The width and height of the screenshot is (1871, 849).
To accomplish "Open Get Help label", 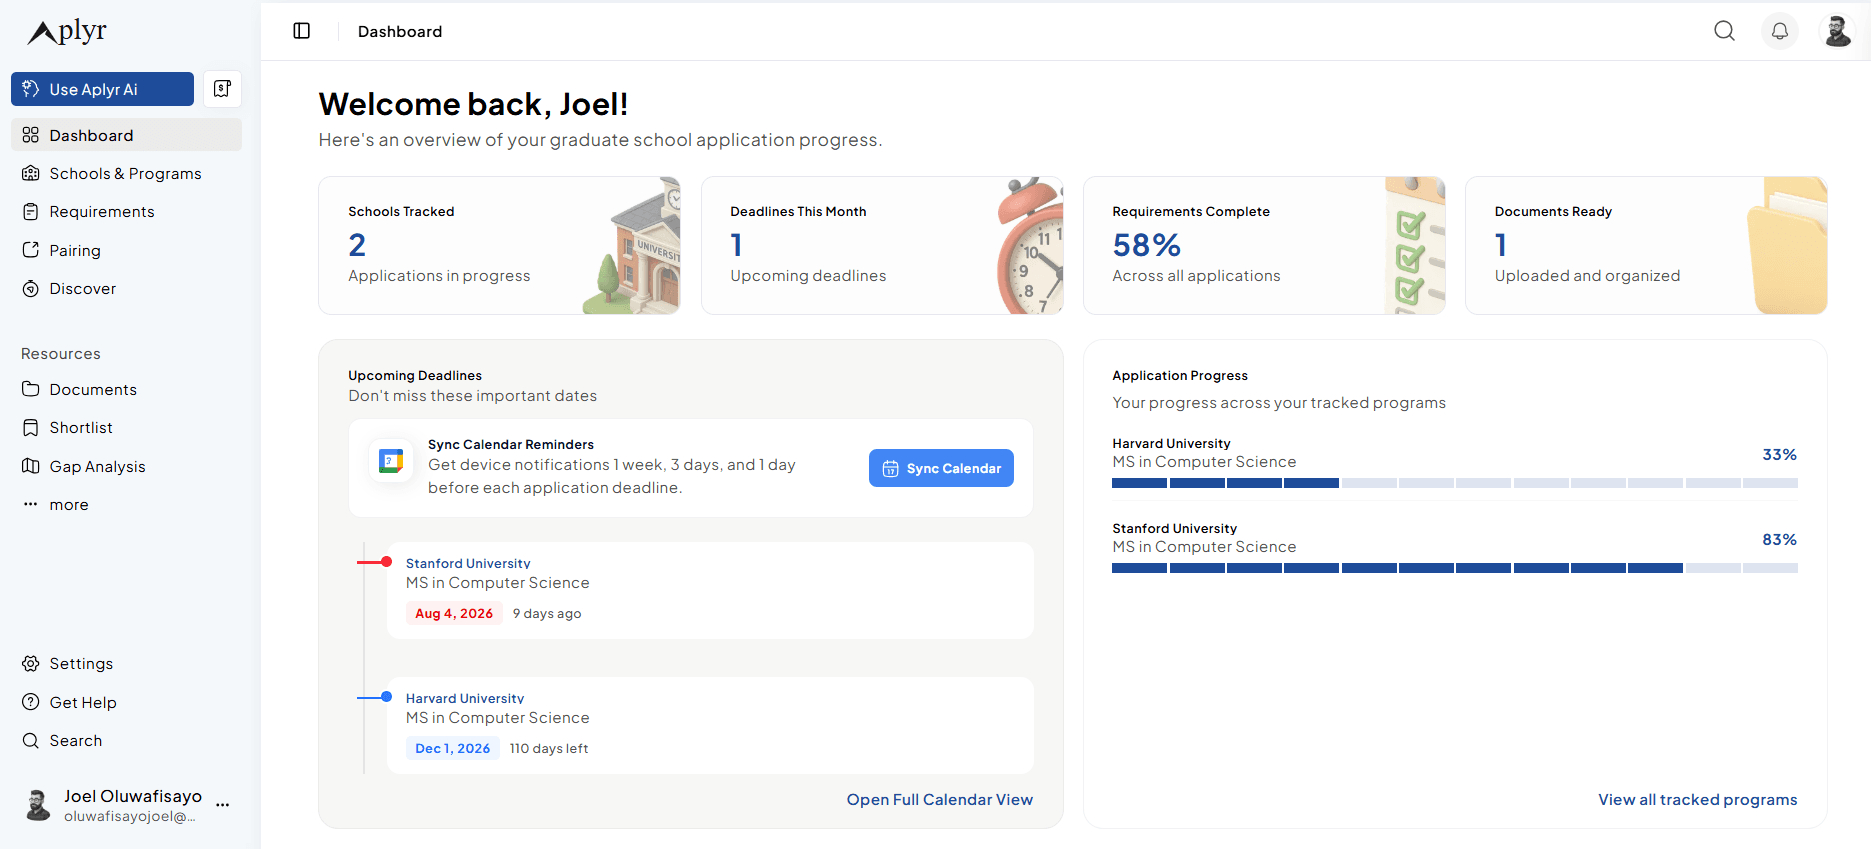I will 83,702.
